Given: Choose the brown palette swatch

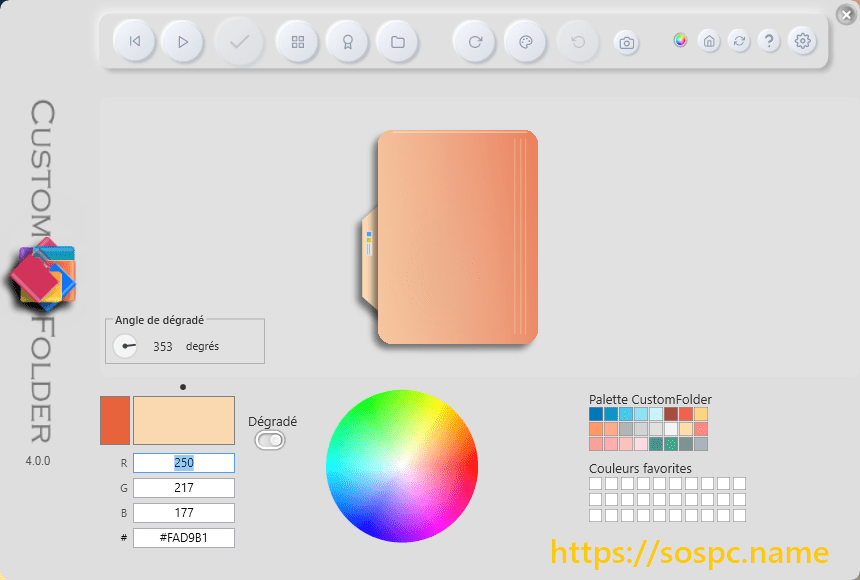Looking at the screenshot, I should (671, 414).
